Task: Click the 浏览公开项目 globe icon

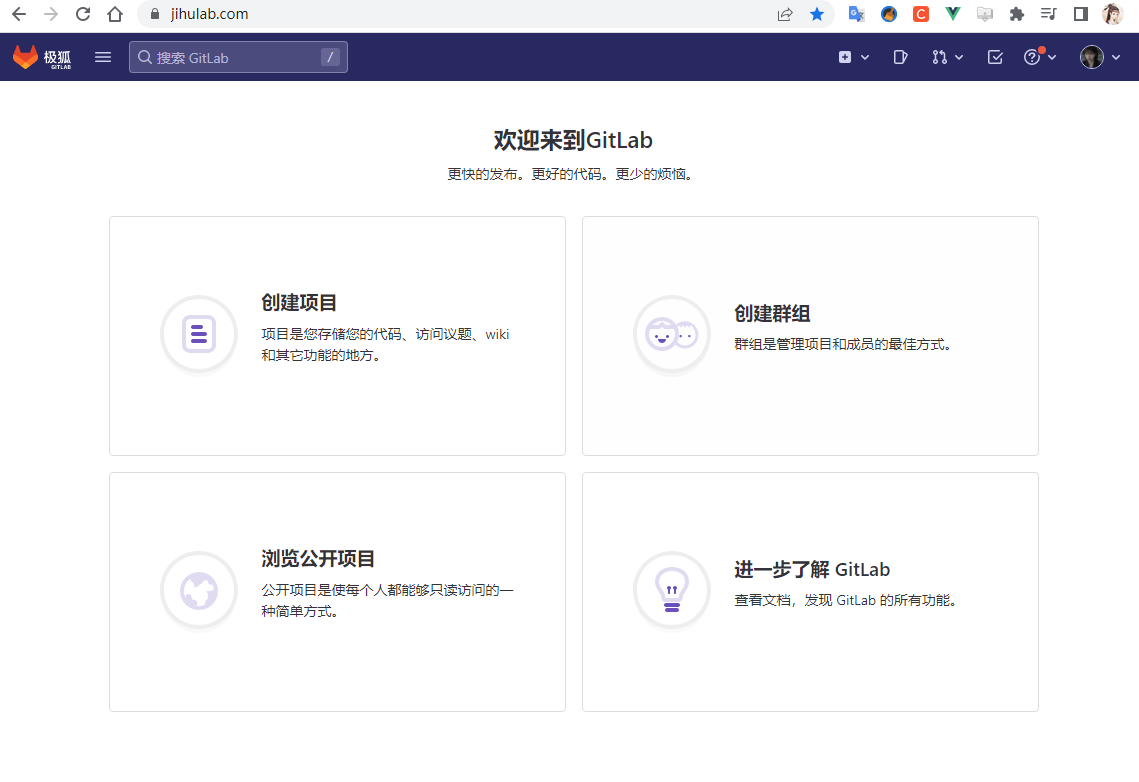Action: click(198, 590)
